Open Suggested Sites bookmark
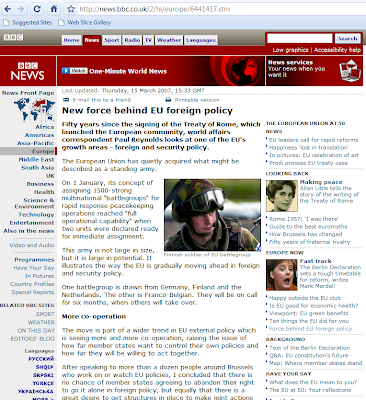Screen dimensions: 366x400 [x=28, y=23]
